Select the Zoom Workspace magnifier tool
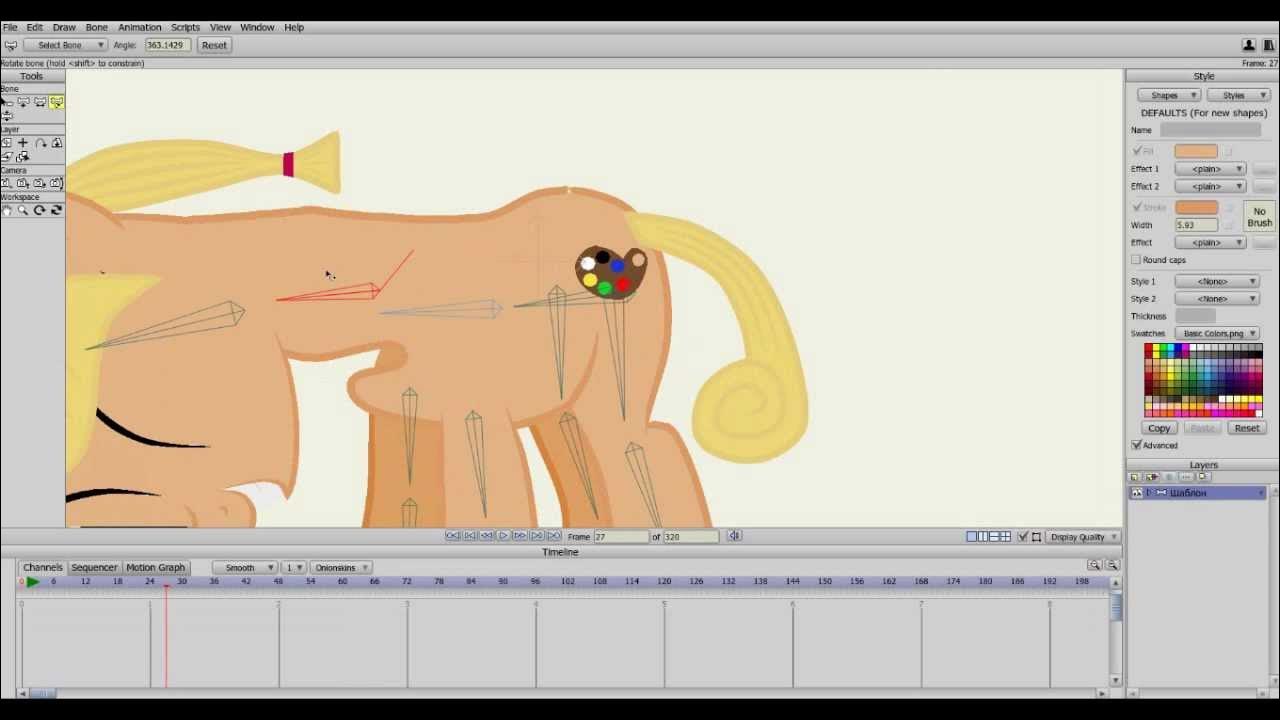 click(x=23, y=210)
